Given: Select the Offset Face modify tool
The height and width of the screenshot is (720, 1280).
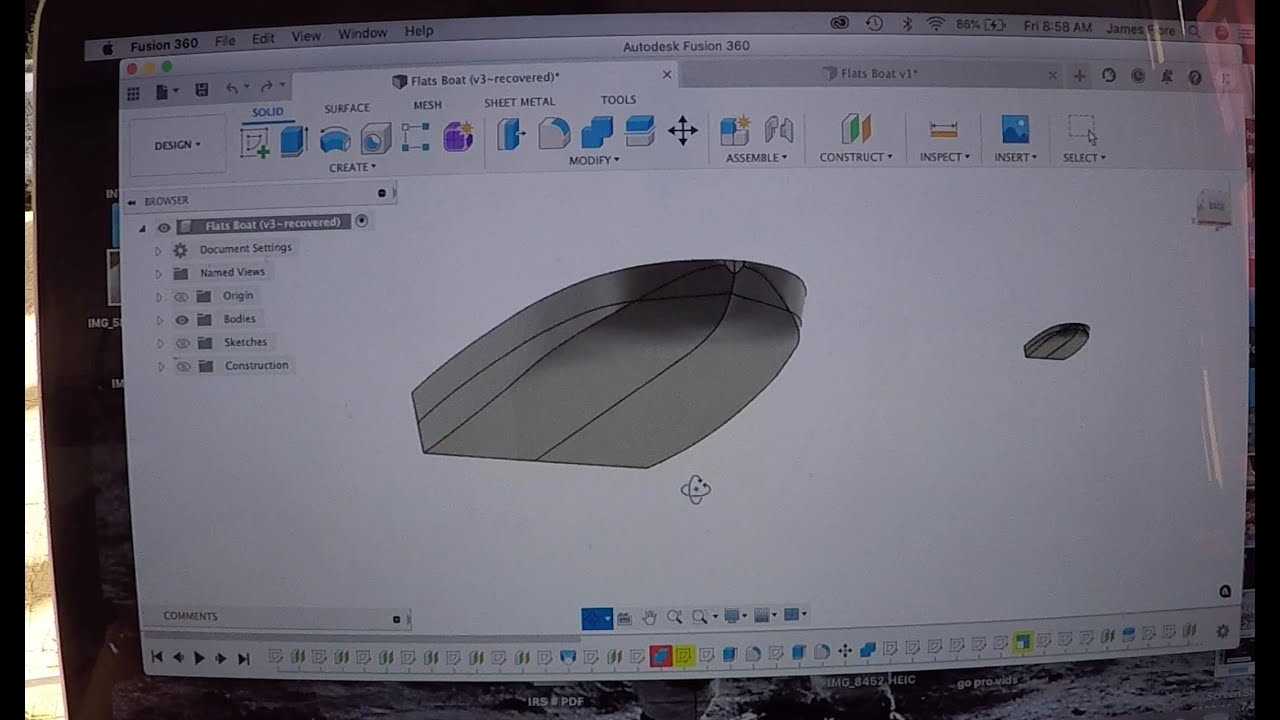Looking at the screenshot, I should click(640, 131).
